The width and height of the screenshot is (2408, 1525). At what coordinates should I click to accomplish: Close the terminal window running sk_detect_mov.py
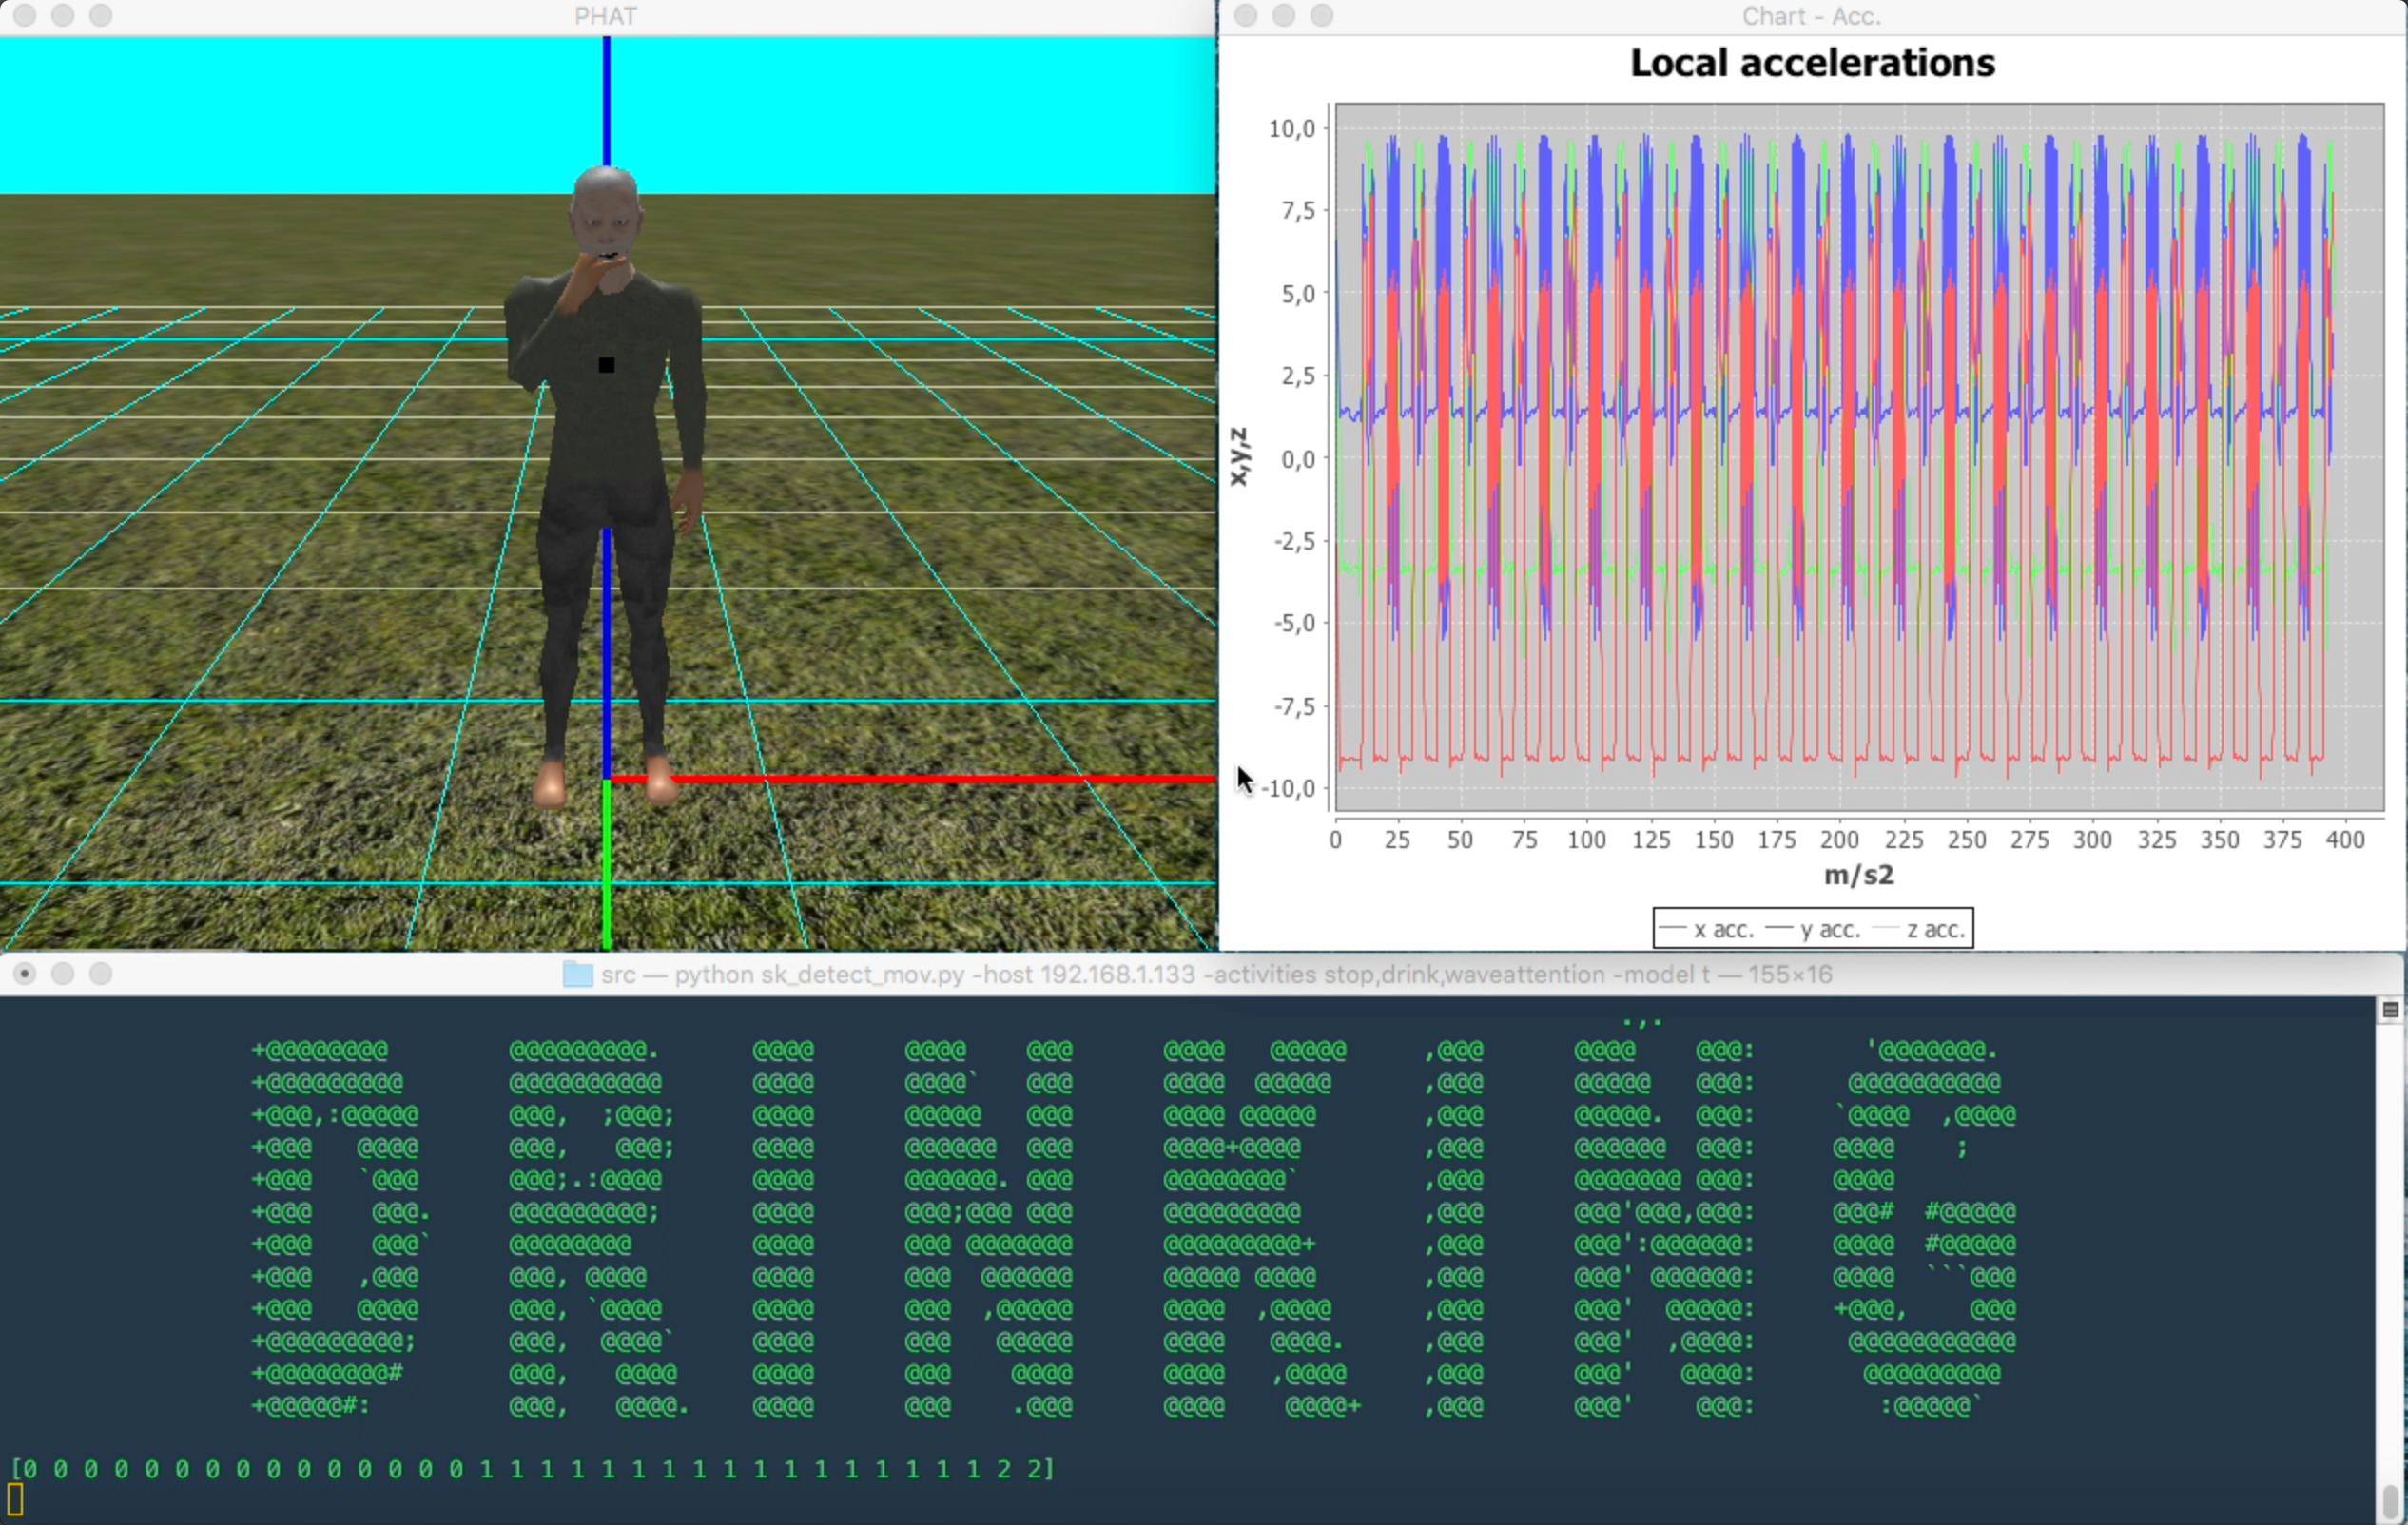[24, 973]
